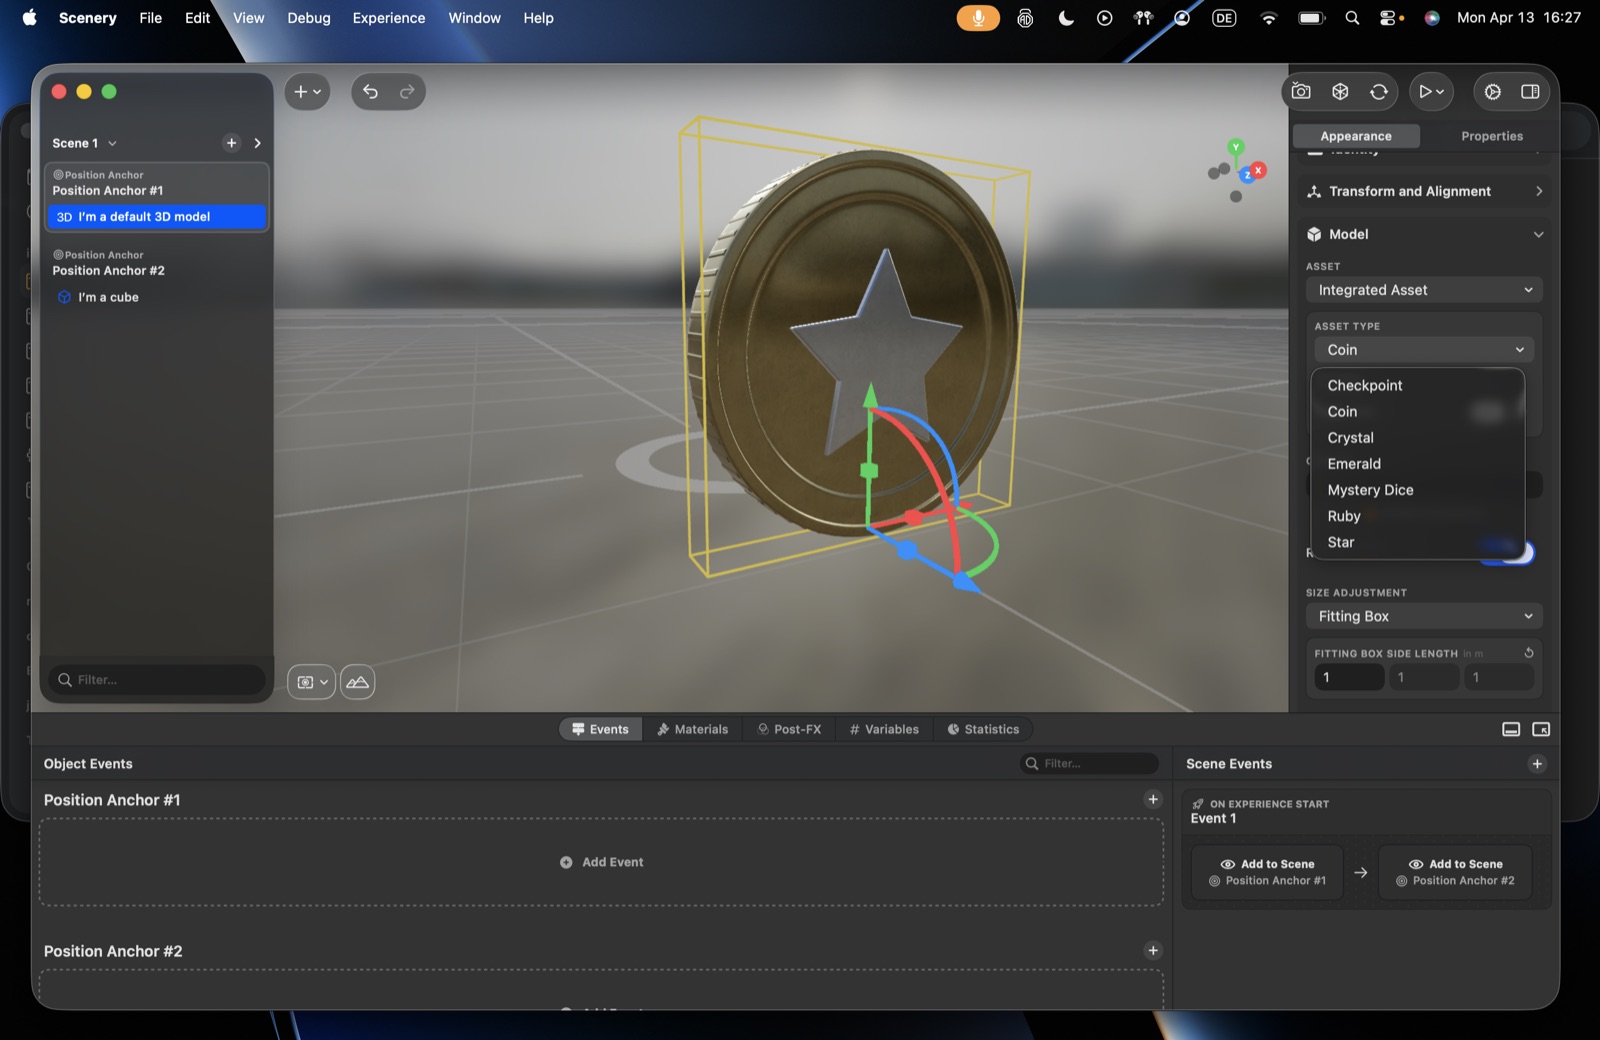Toggle the right inspector sidebar
This screenshot has height=1040, width=1600.
point(1530,91)
